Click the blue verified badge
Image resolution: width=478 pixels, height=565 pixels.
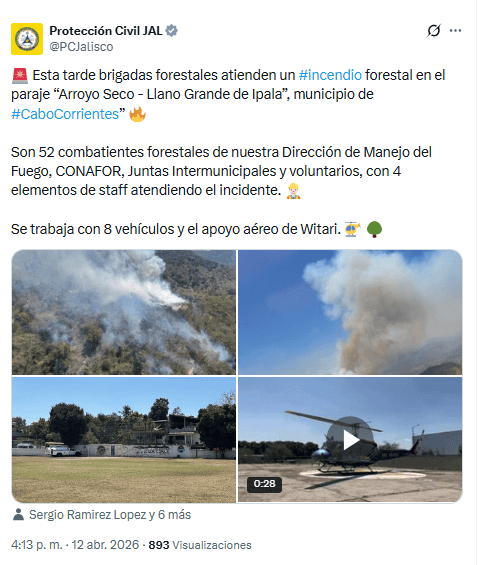click(171, 31)
